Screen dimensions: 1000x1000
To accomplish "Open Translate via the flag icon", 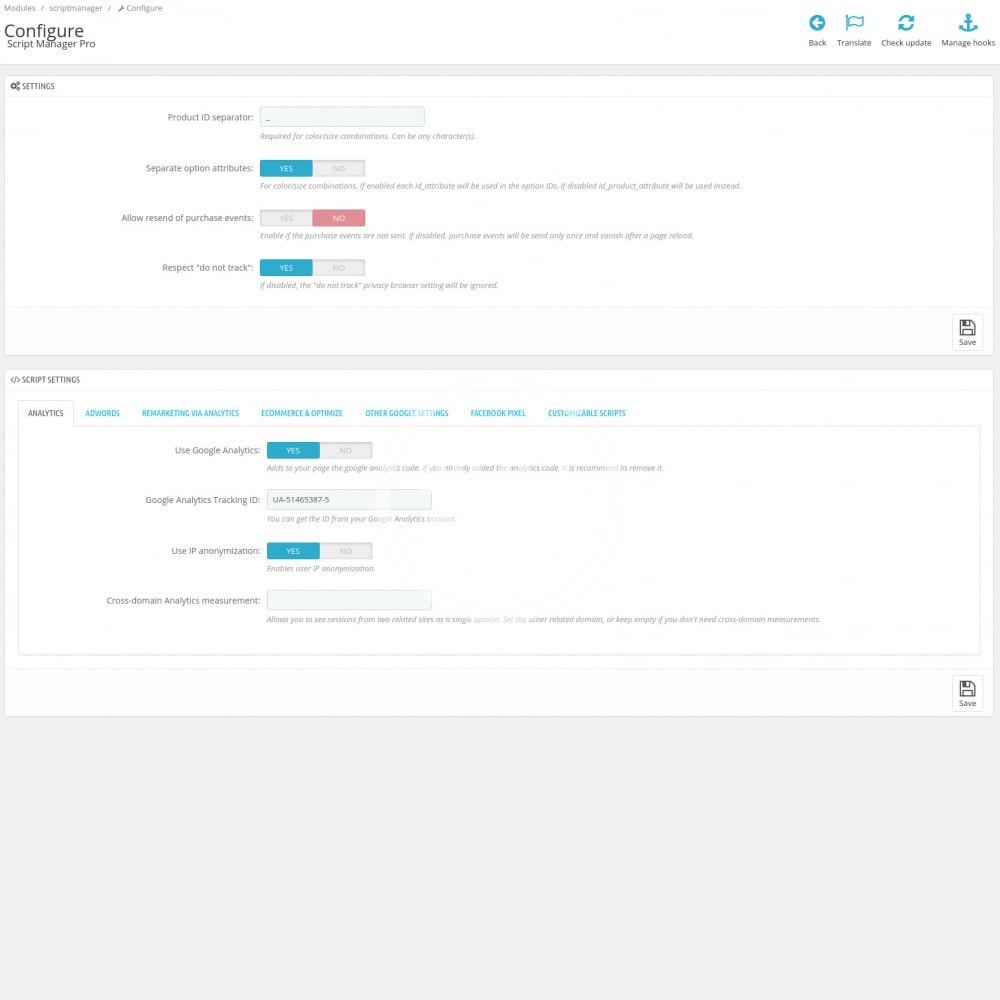I will [854, 24].
